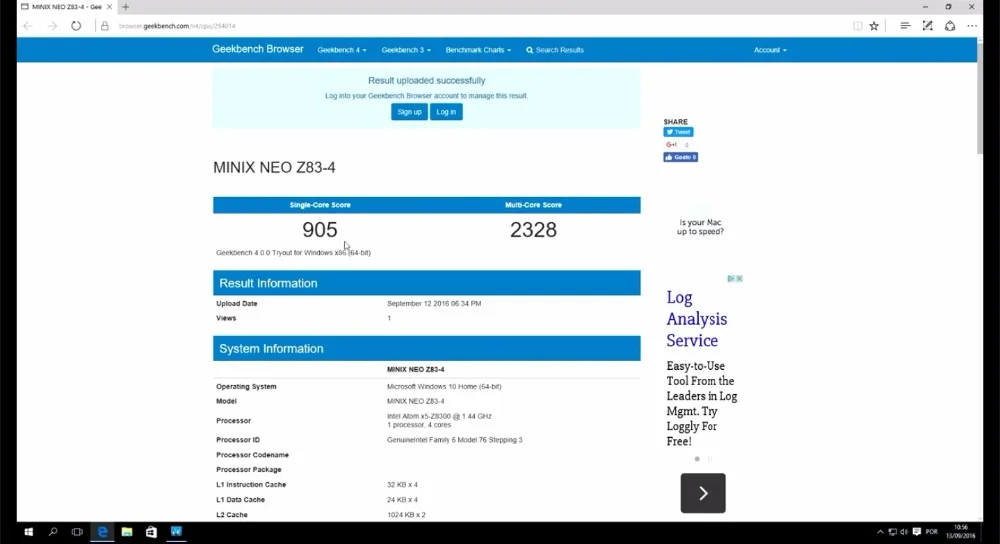Close the advertisement X icon
Viewport: 1000px width, 544px height.
739,279
